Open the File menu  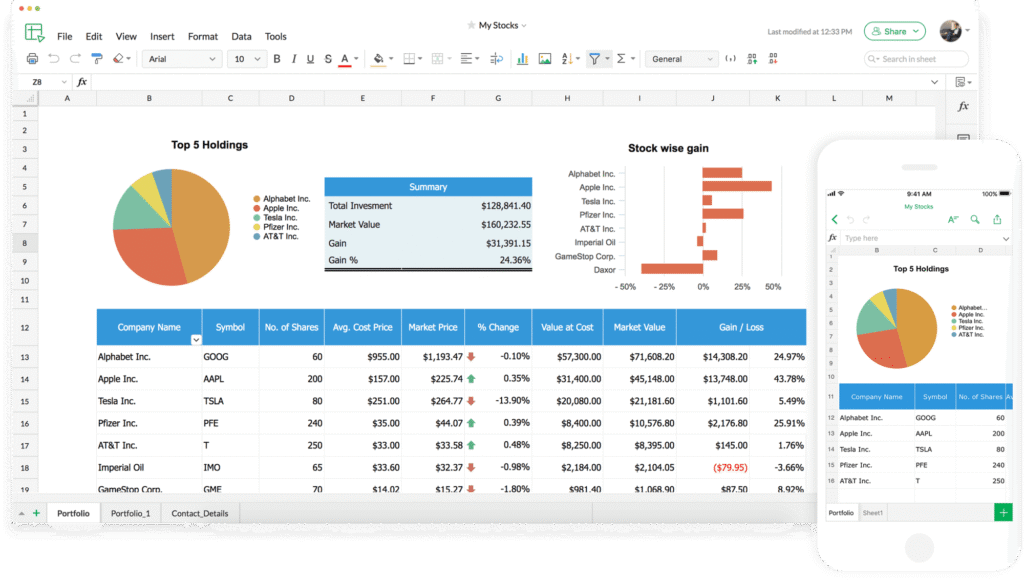[65, 37]
